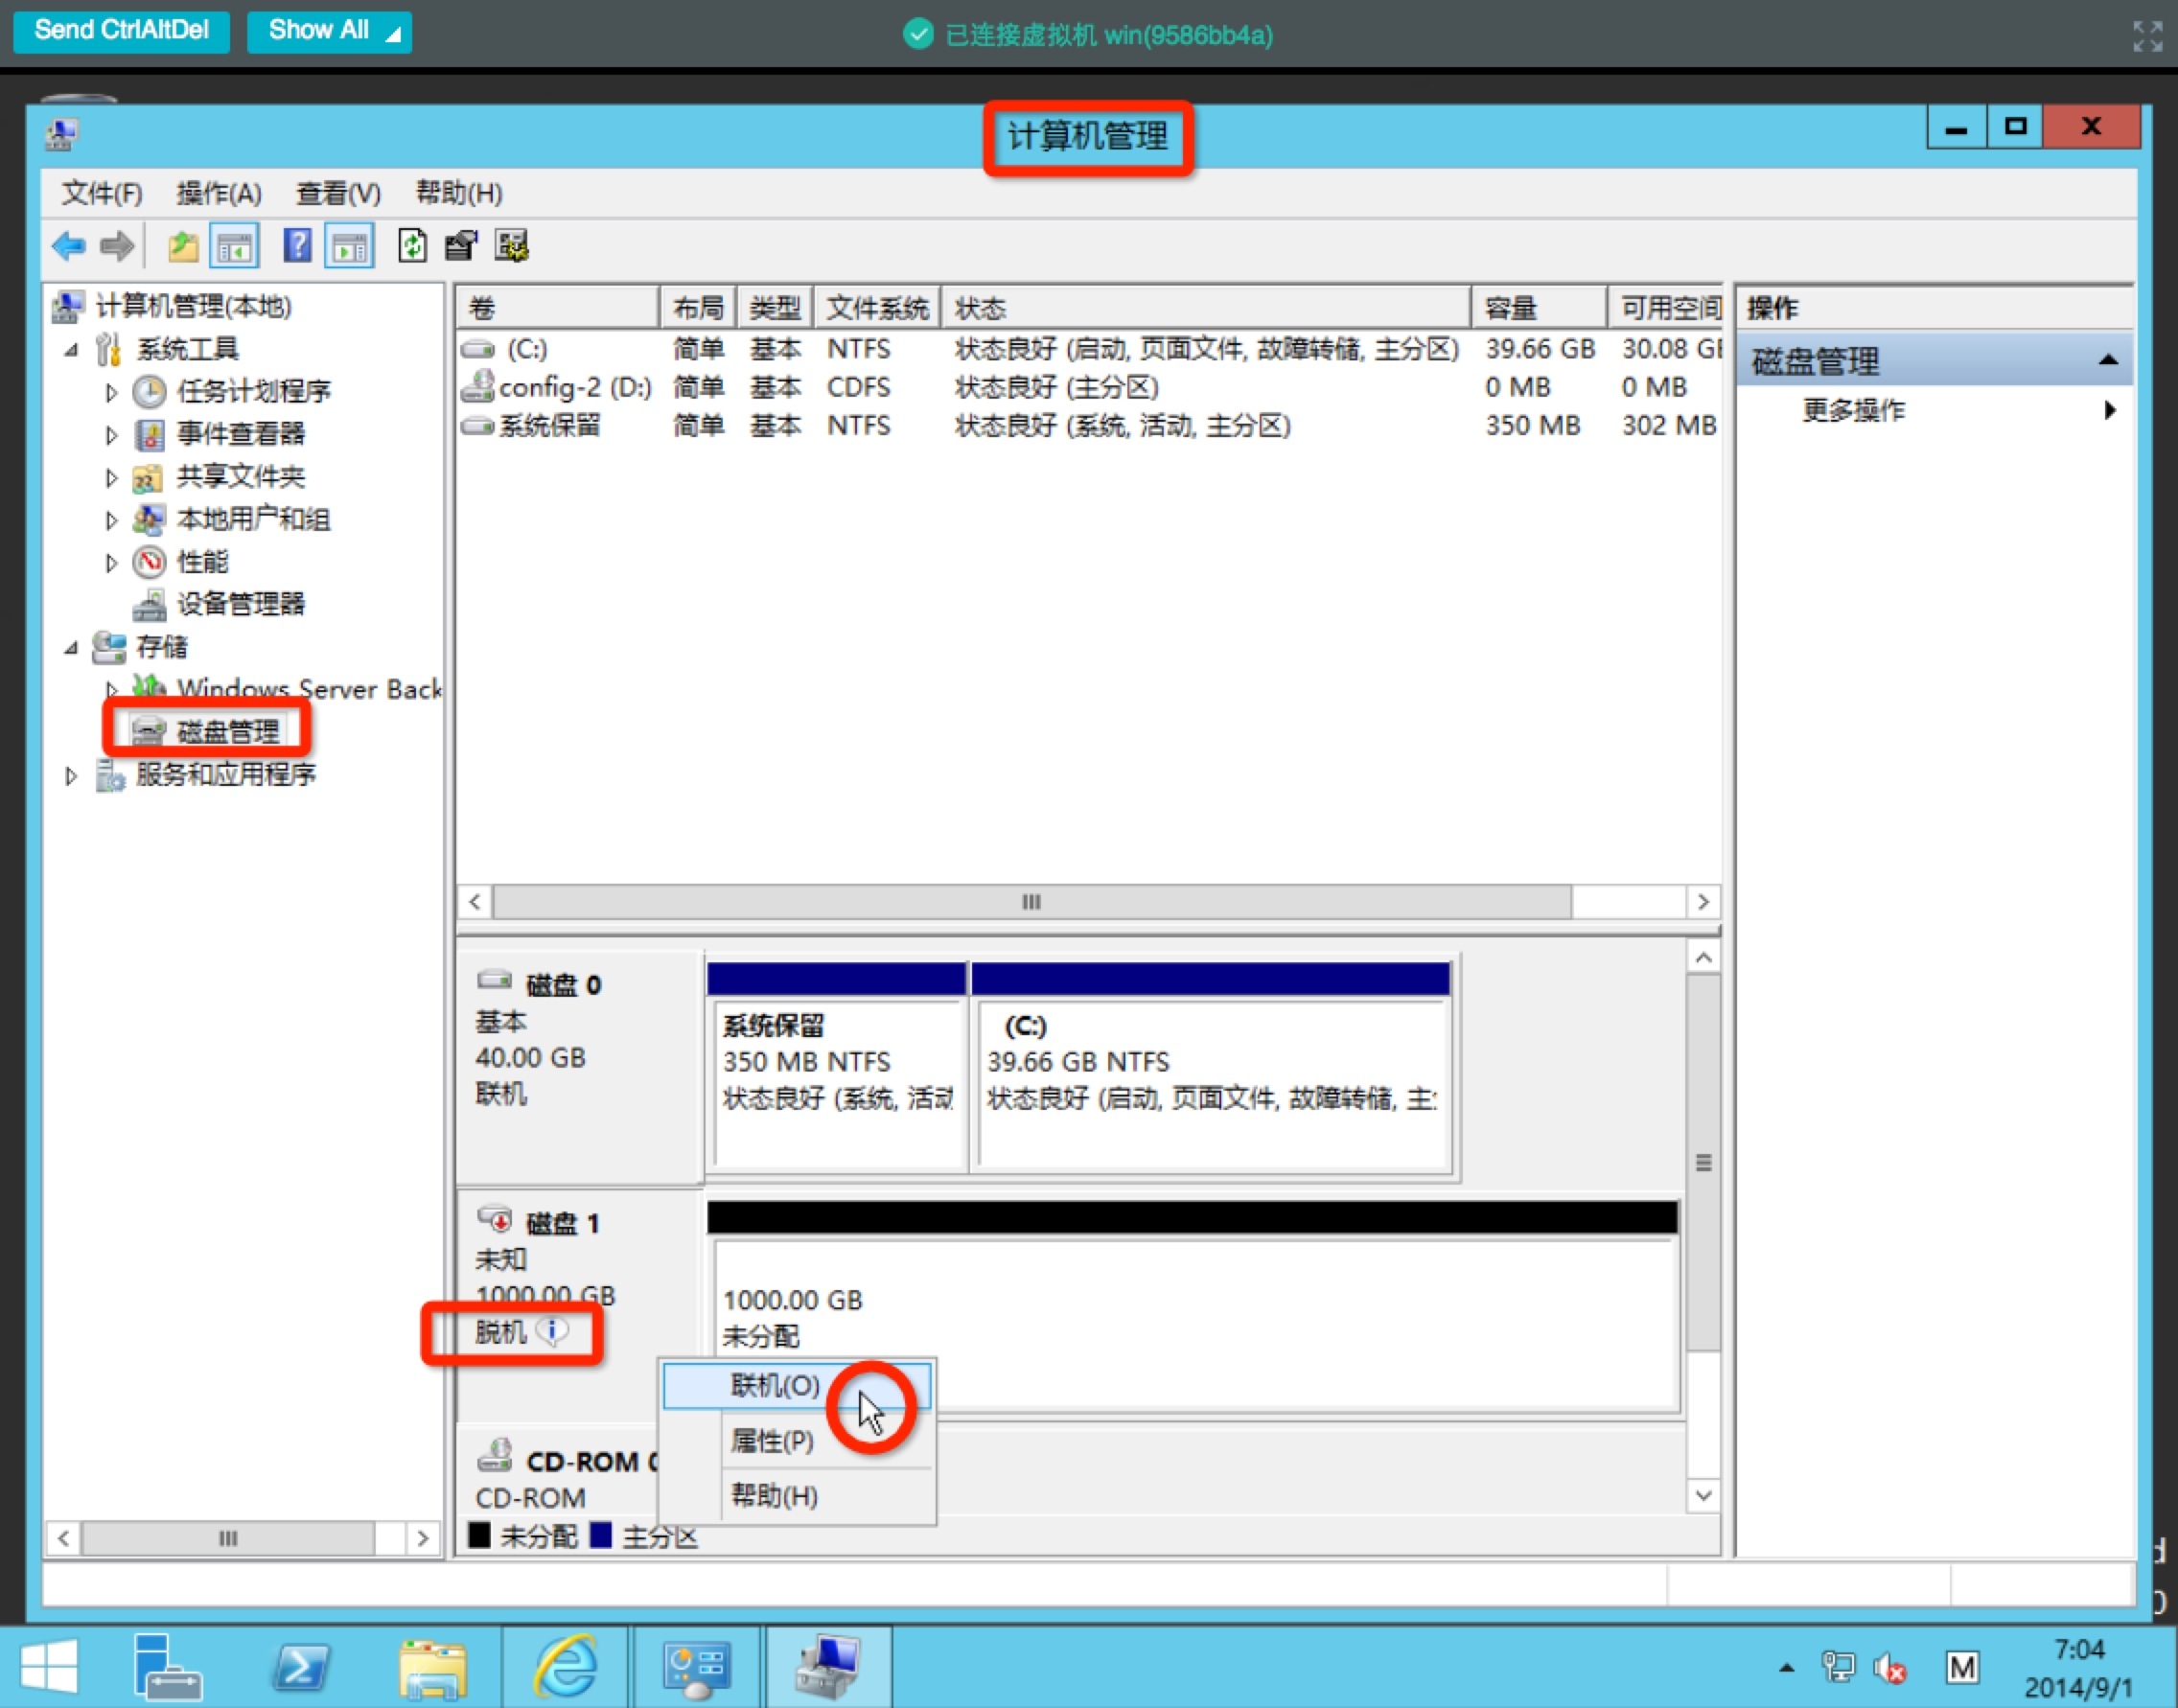The width and height of the screenshot is (2178, 1708).
Task: Choose 联机(O) from the context menu
Action: [x=775, y=1386]
